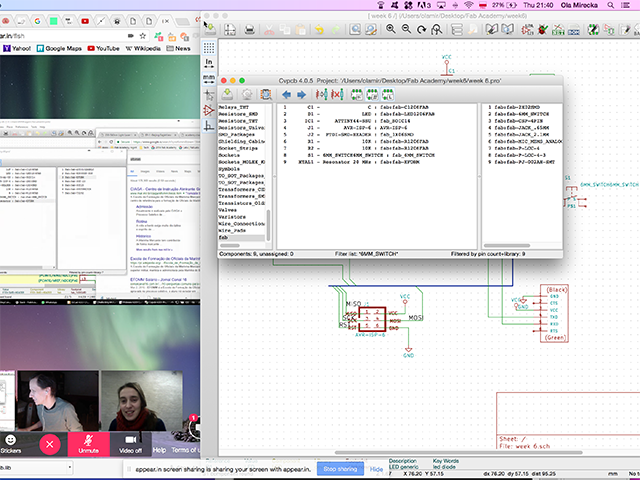Go to next unassigned component arrow
The image size is (640, 480).
point(301,95)
